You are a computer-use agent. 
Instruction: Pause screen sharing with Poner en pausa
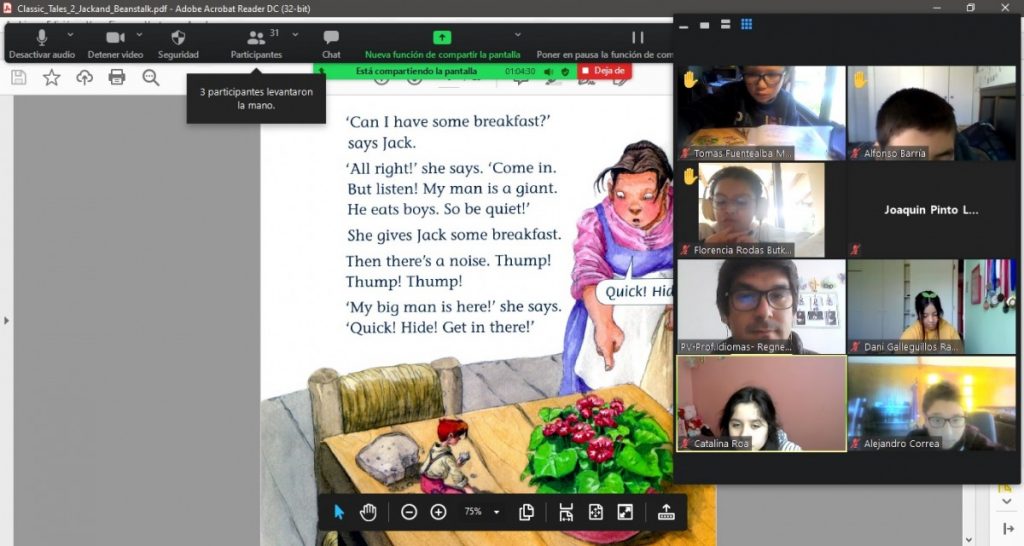pos(637,43)
